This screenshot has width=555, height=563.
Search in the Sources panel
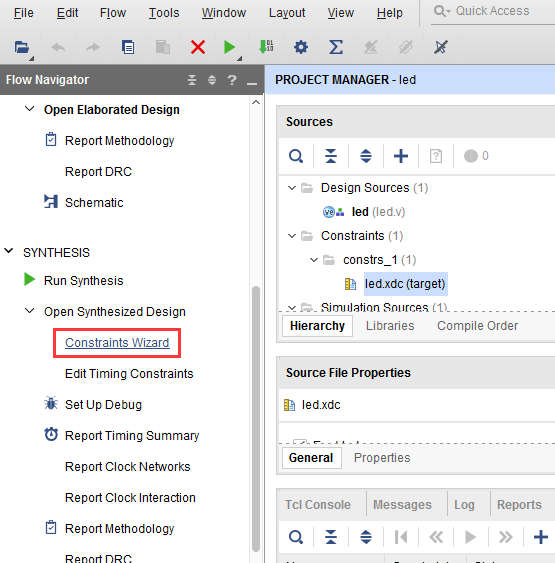click(x=296, y=156)
